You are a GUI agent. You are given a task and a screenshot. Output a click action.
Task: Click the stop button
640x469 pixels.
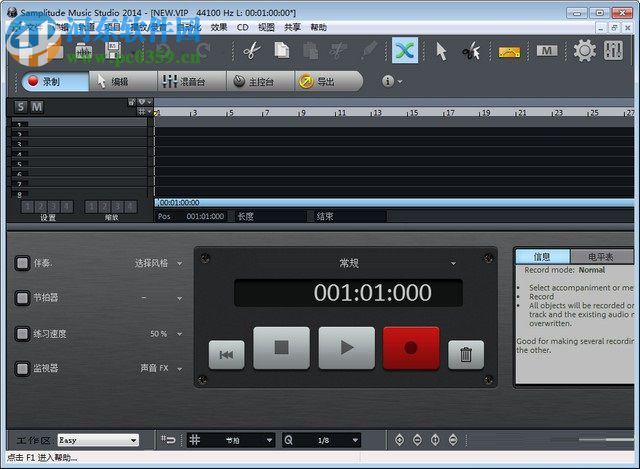pyautogui.click(x=282, y=348)
